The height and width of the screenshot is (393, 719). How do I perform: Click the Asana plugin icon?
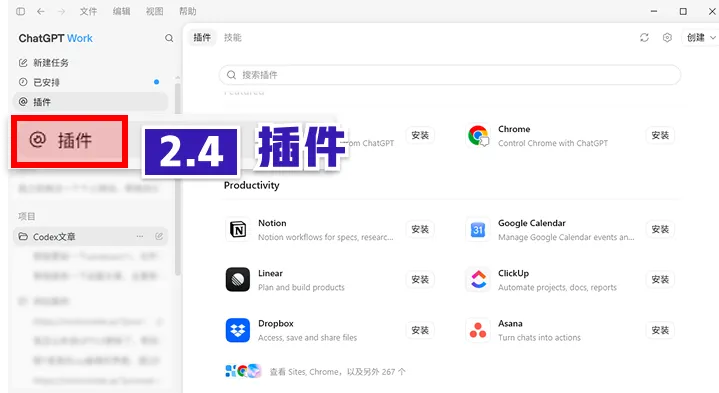tap(478, 330)
